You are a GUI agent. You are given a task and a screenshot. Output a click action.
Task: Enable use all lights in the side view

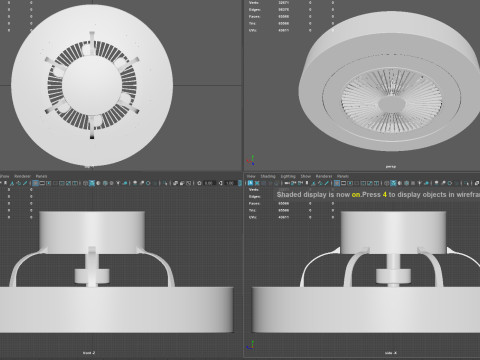(419, 183)
